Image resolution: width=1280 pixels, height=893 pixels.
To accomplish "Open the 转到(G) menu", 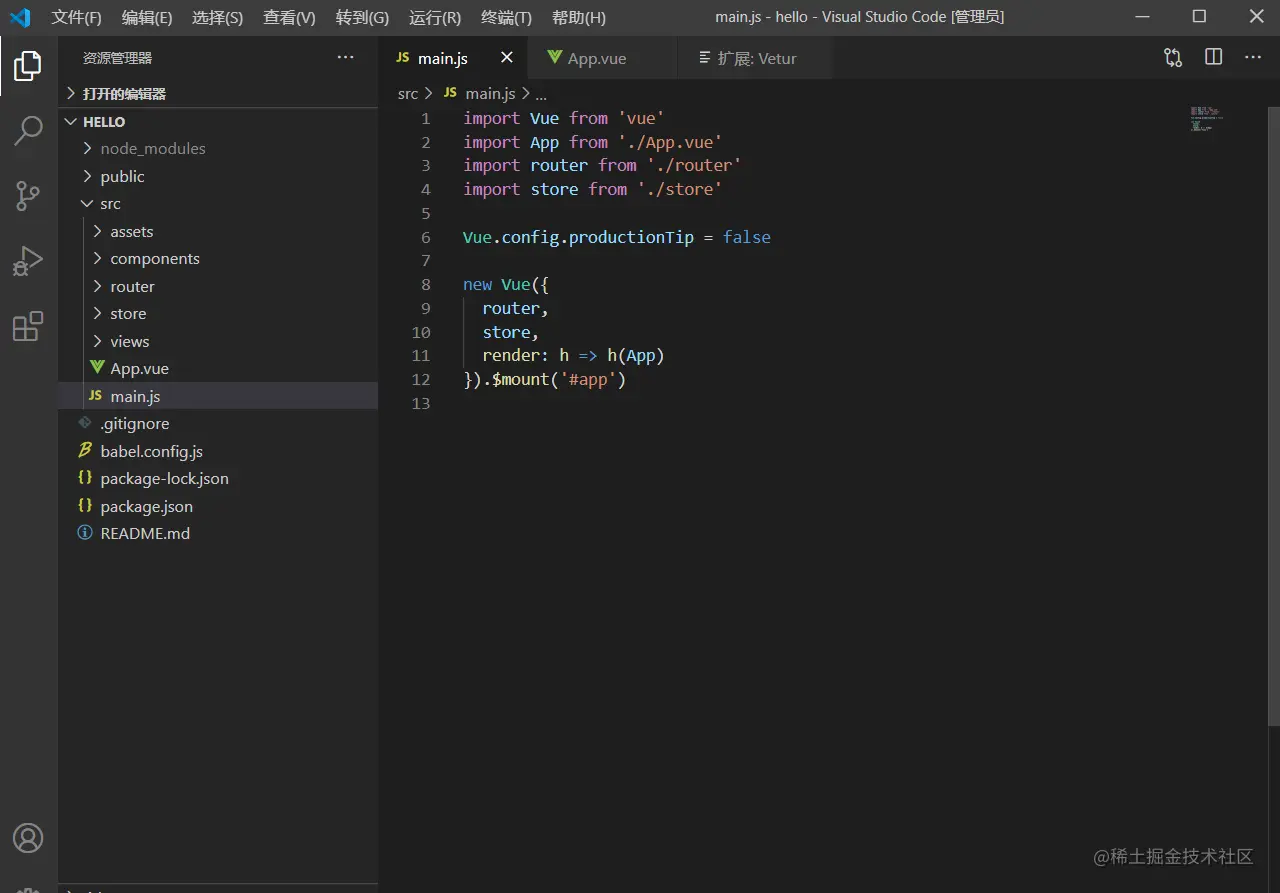I will pos(362,17).
